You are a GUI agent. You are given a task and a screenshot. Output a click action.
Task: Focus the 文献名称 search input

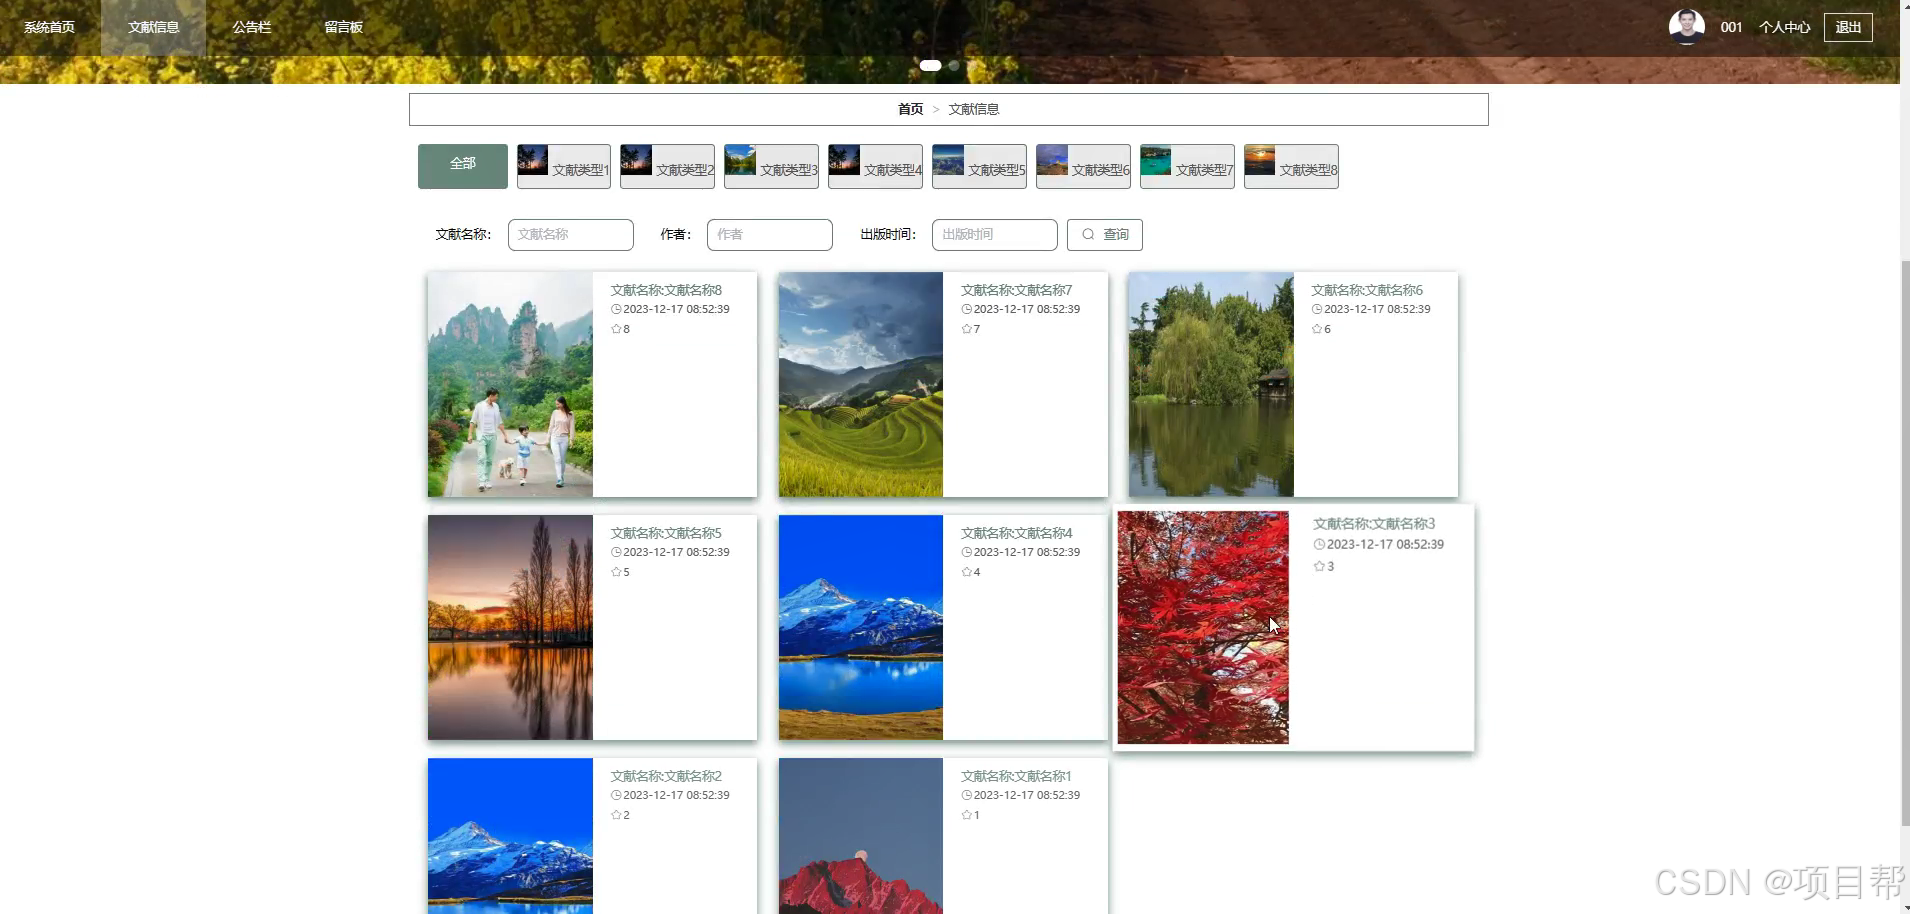pos(571,234)
